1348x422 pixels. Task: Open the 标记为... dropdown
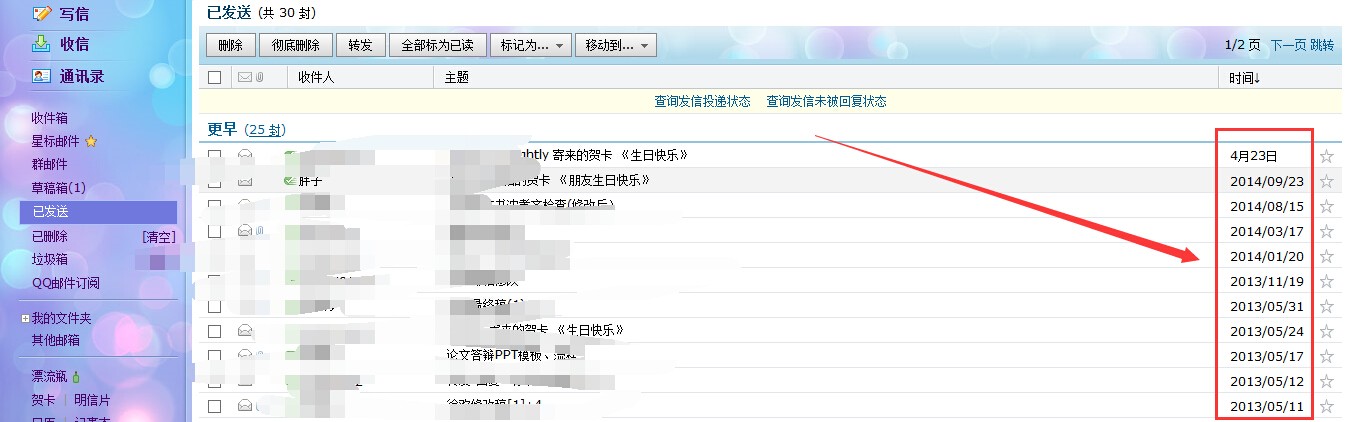532,45
